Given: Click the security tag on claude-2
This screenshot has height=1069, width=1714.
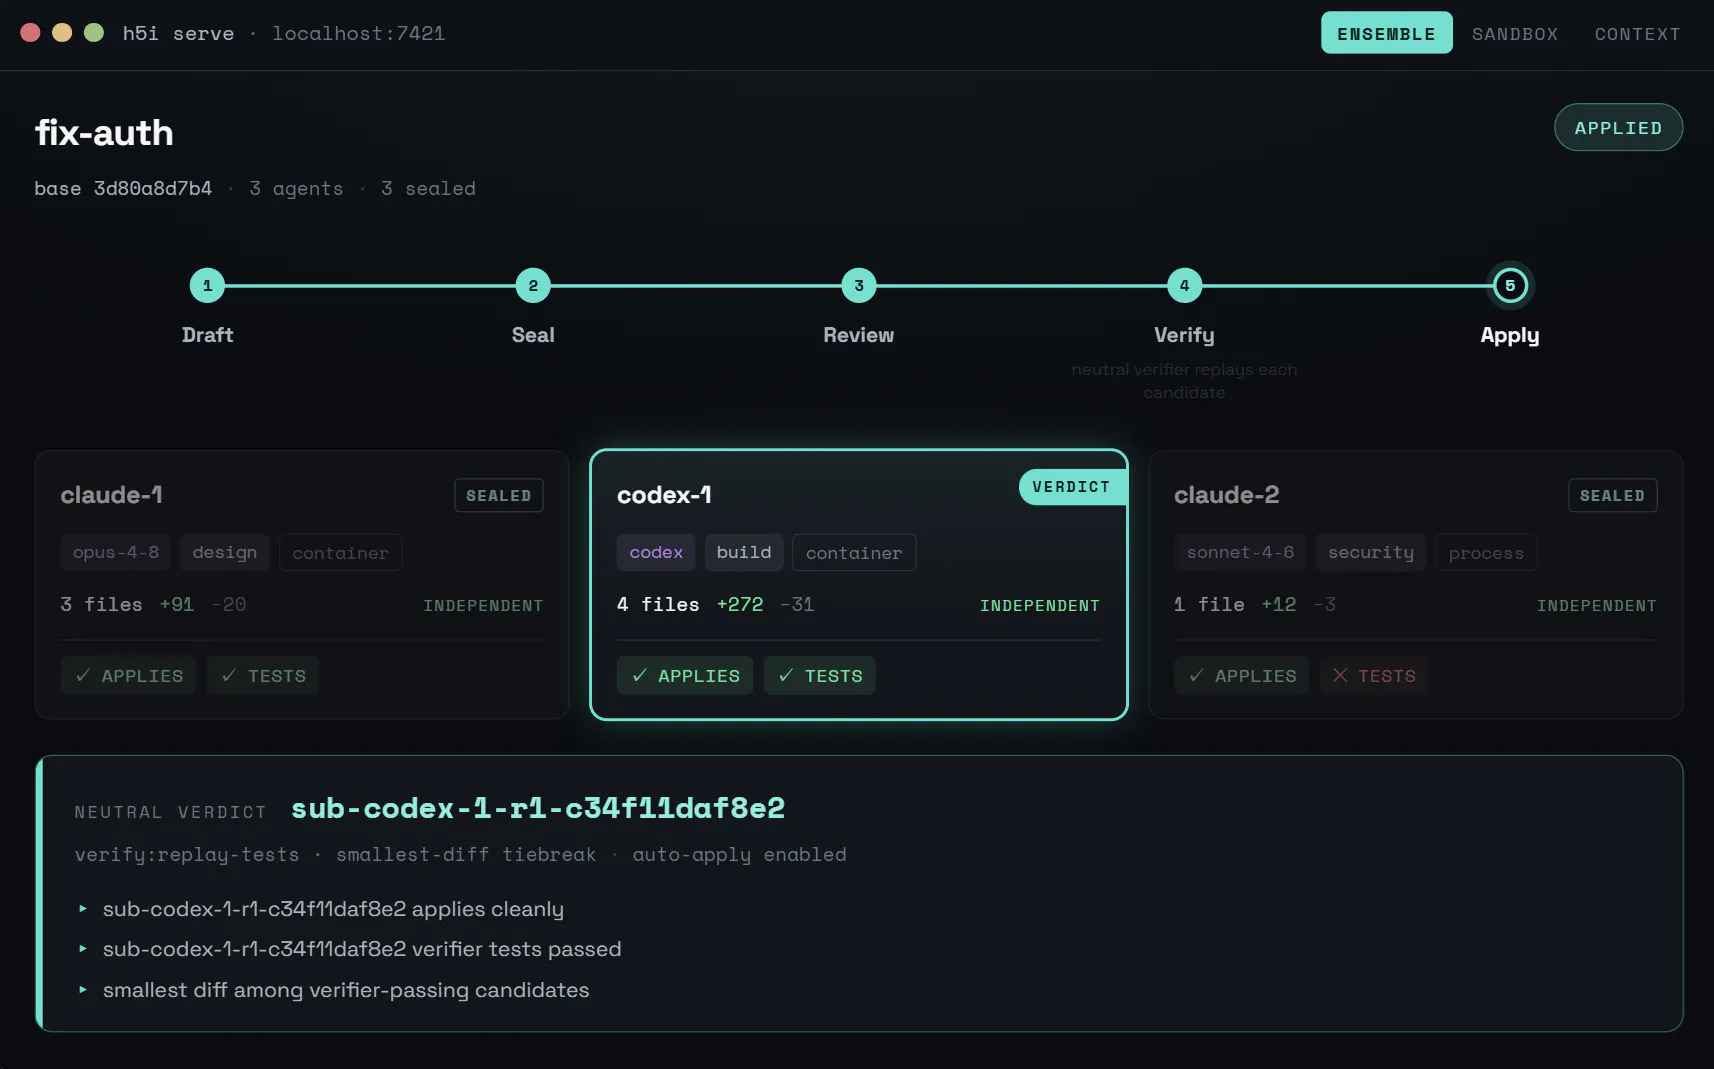Looking at the screenshot, I should [1371, 552].
